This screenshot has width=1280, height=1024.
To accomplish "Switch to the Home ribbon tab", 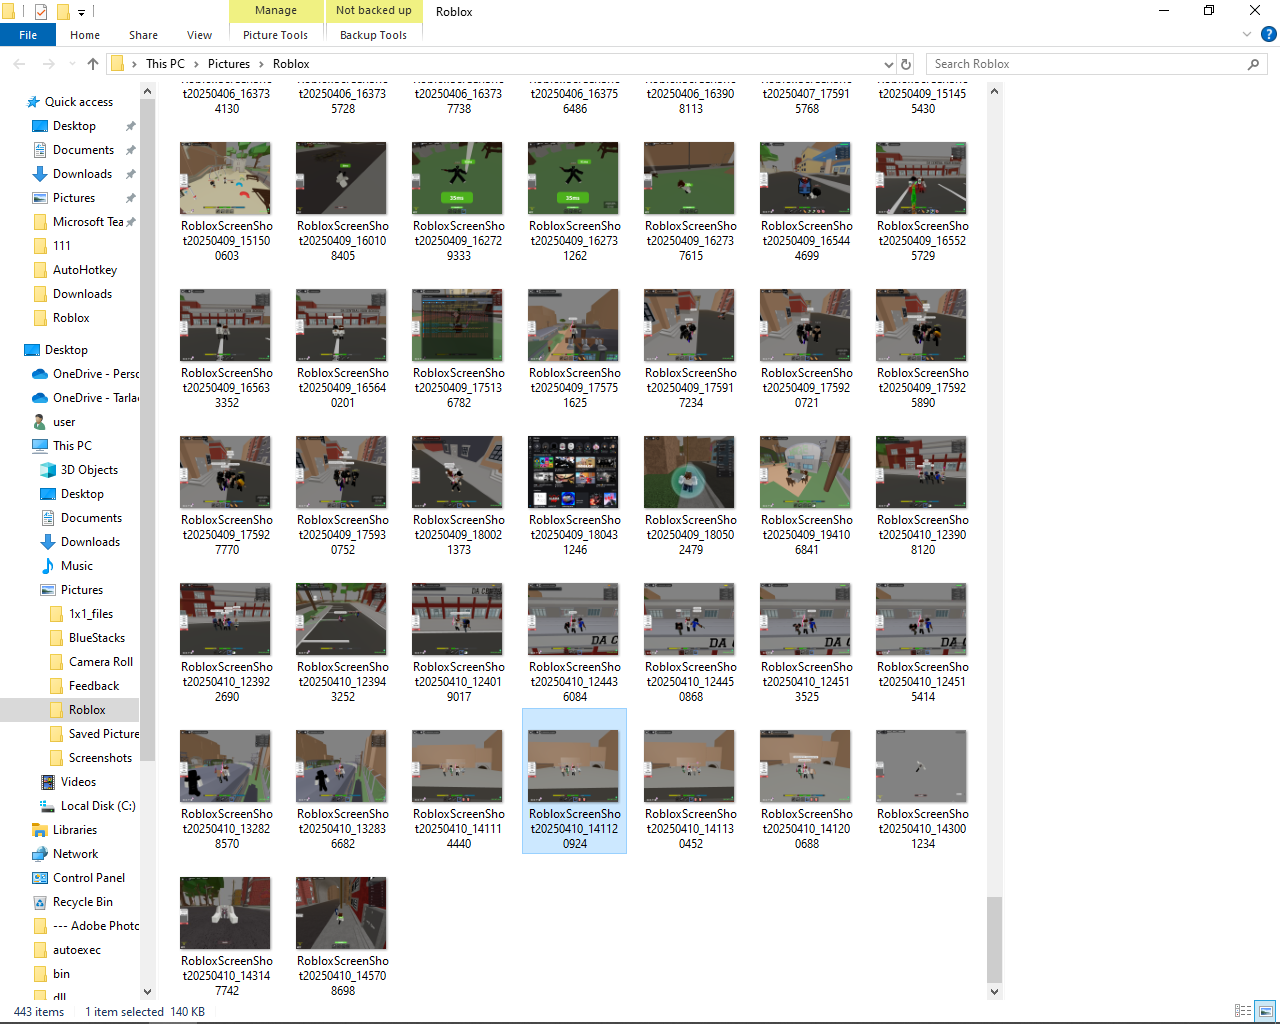I will [85, 35].
